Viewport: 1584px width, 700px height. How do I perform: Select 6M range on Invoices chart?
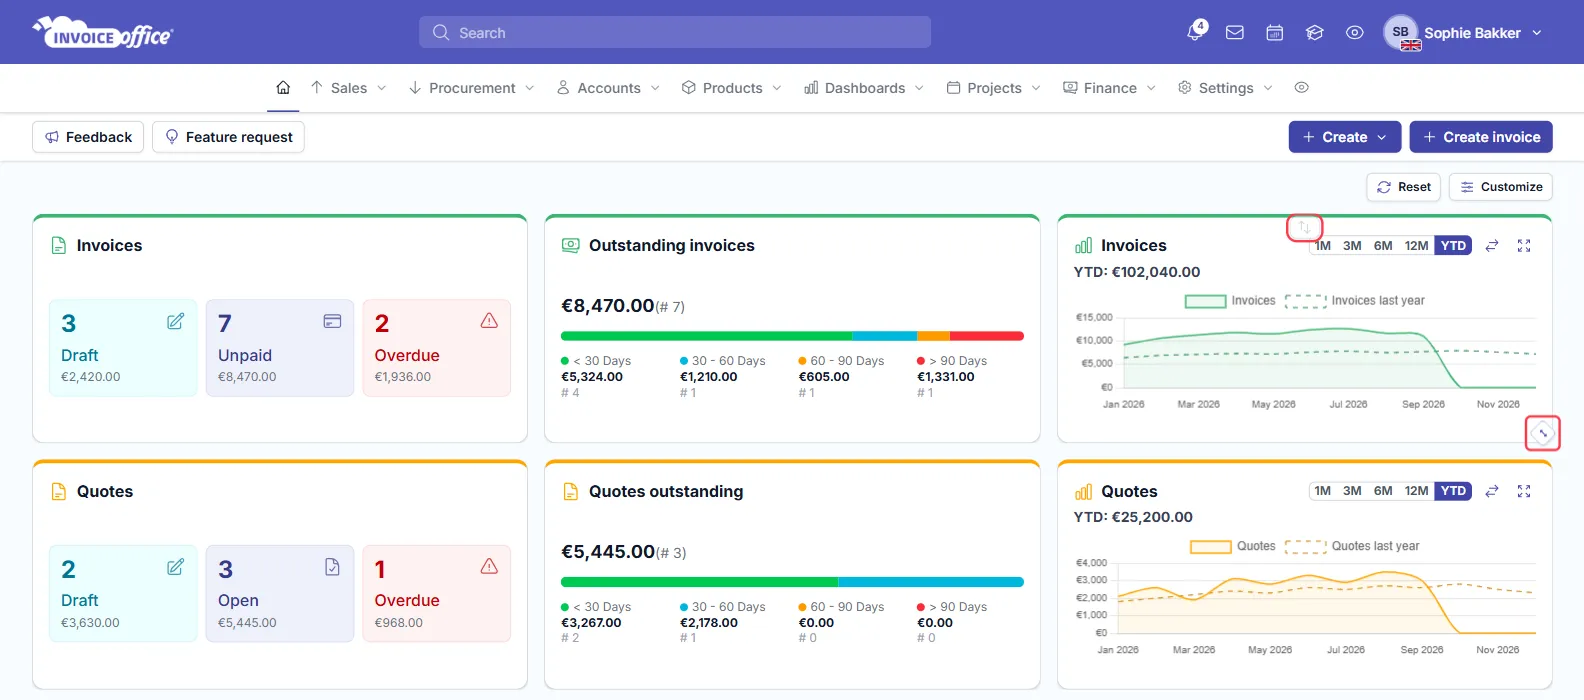click(x=1383, y=246)
